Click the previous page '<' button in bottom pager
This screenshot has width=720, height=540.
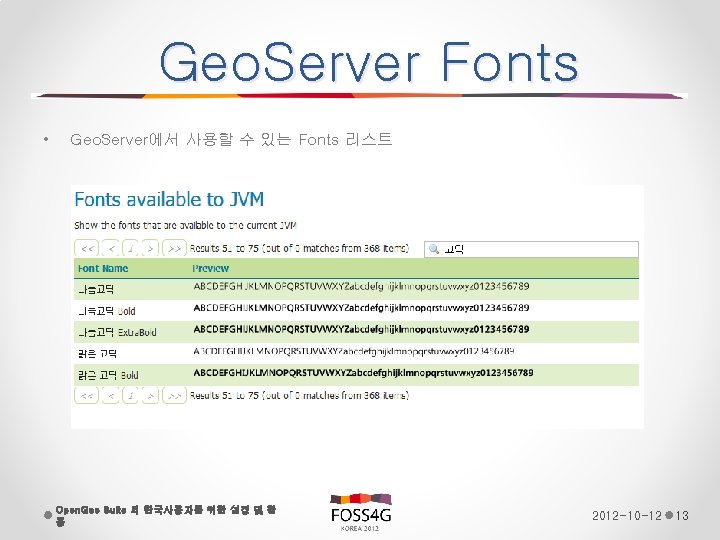[111, 395]
